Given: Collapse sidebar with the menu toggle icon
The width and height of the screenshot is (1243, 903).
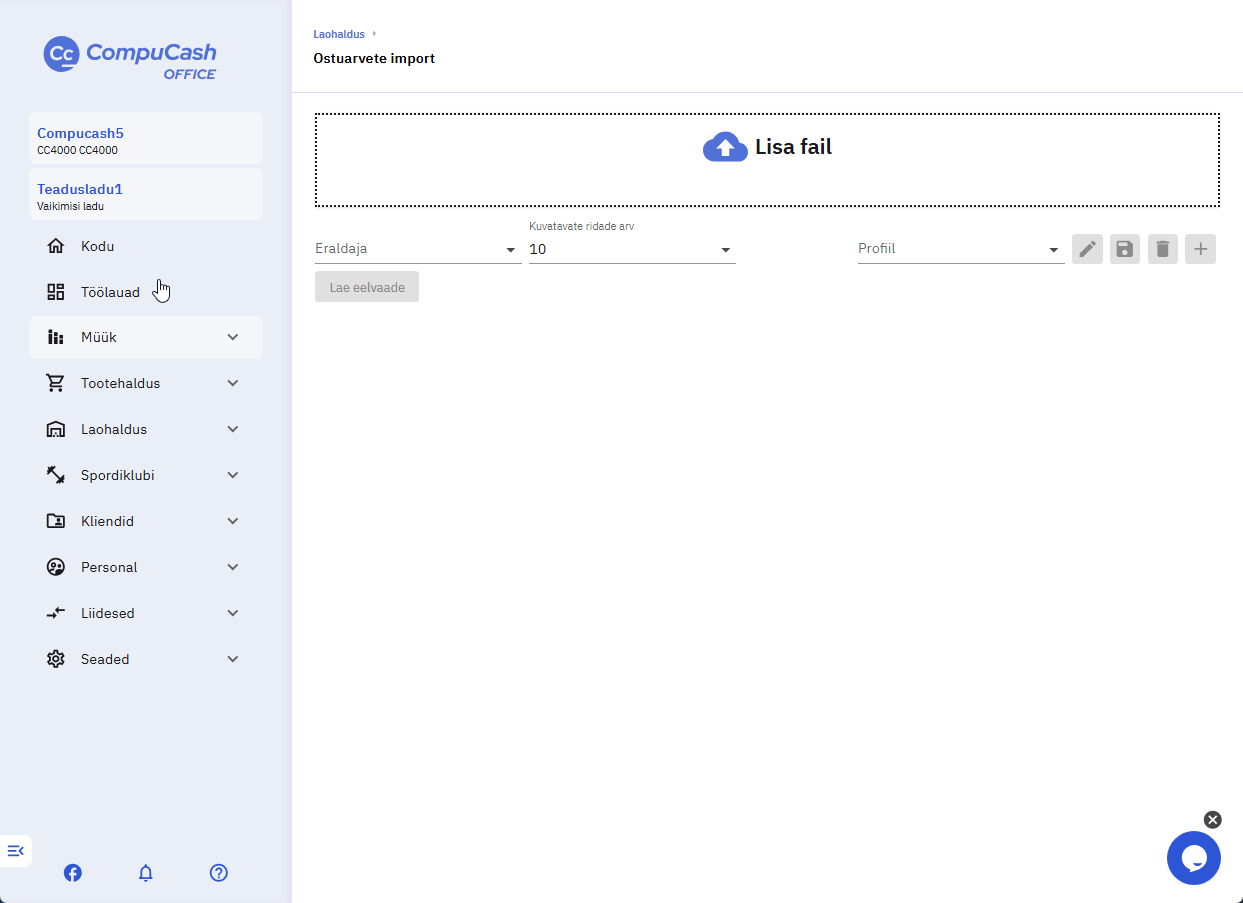Looking at the screenshot, I should coord(16,851).
